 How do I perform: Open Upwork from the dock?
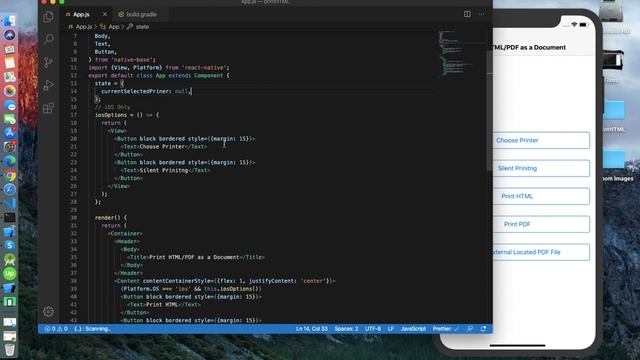(x=10, y=273)
